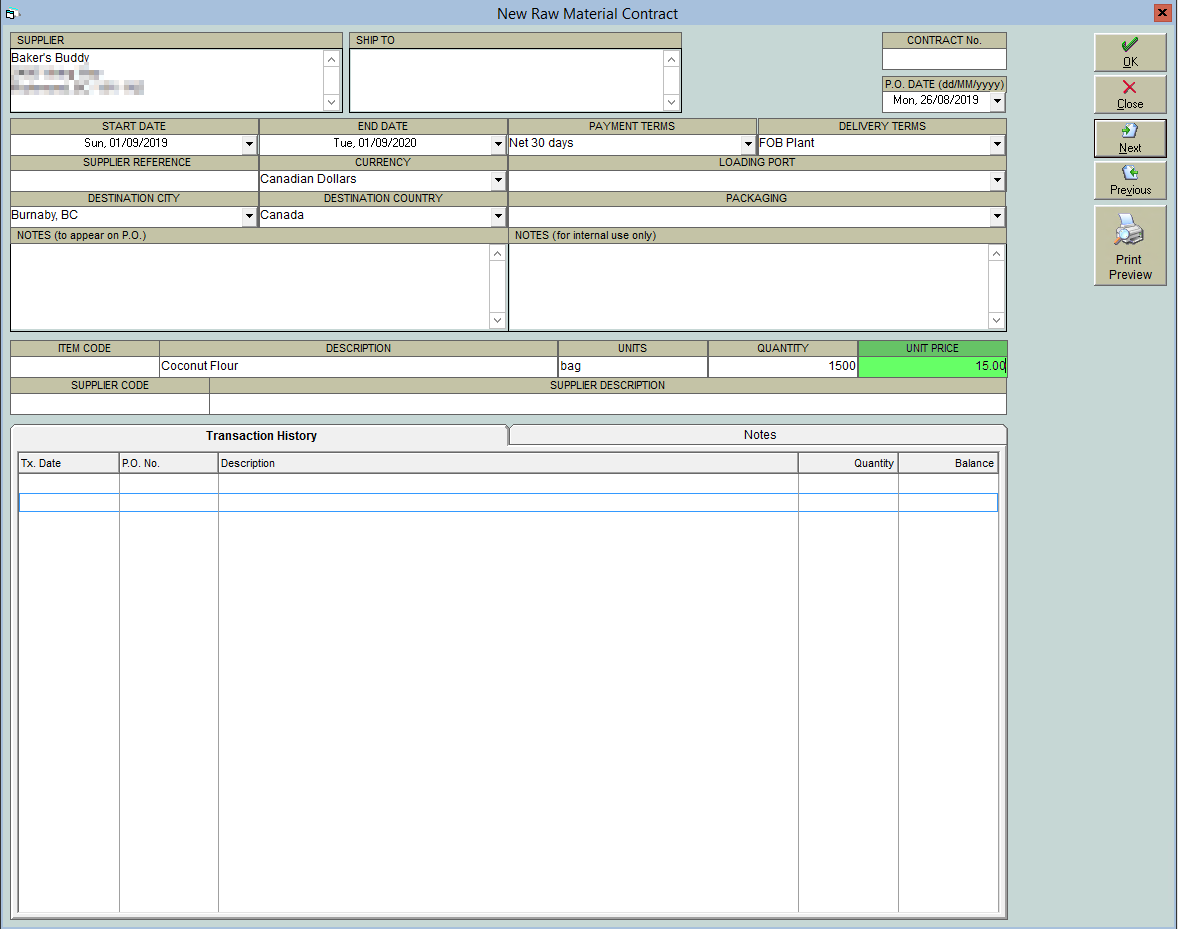Click P.O. notes scroll up arrow

click(x=497, y=254)
